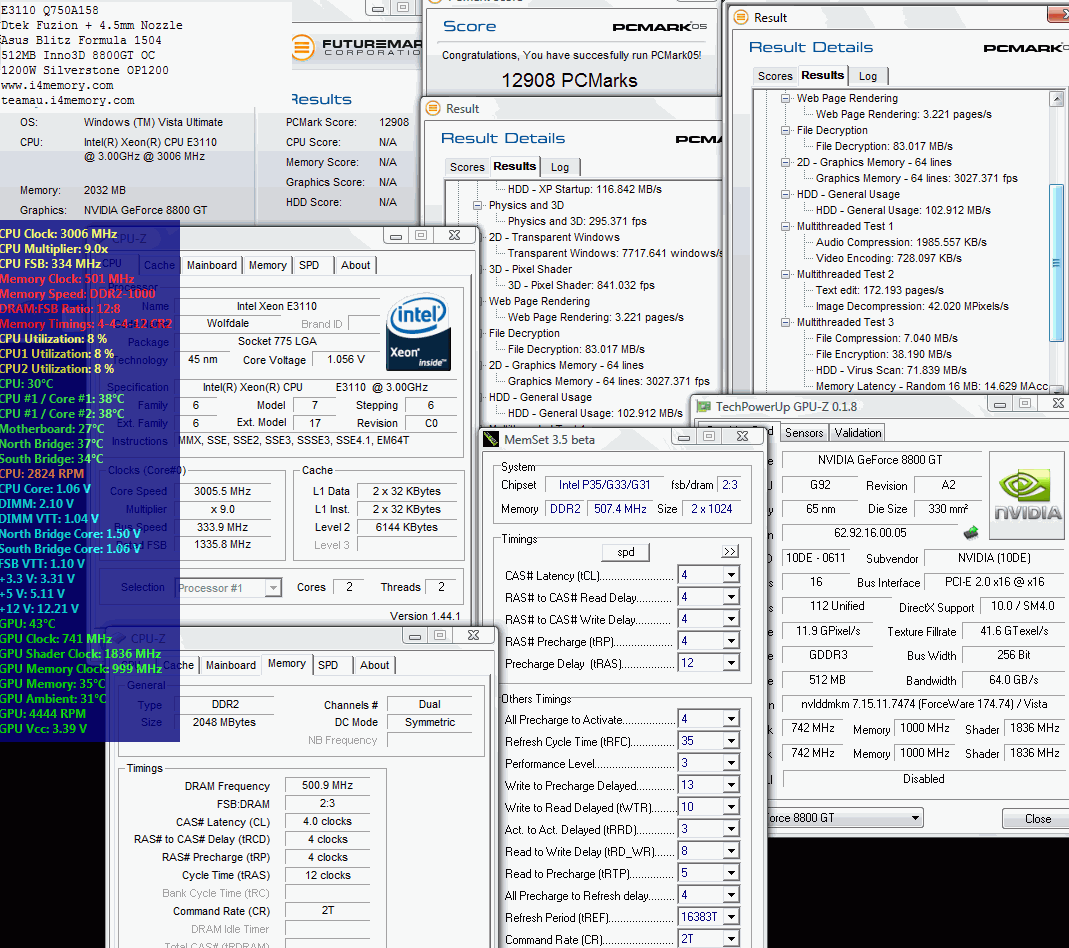Click the GPU-Z Bandwidth value 64.0 GB/s

[x=1013, y=680]
